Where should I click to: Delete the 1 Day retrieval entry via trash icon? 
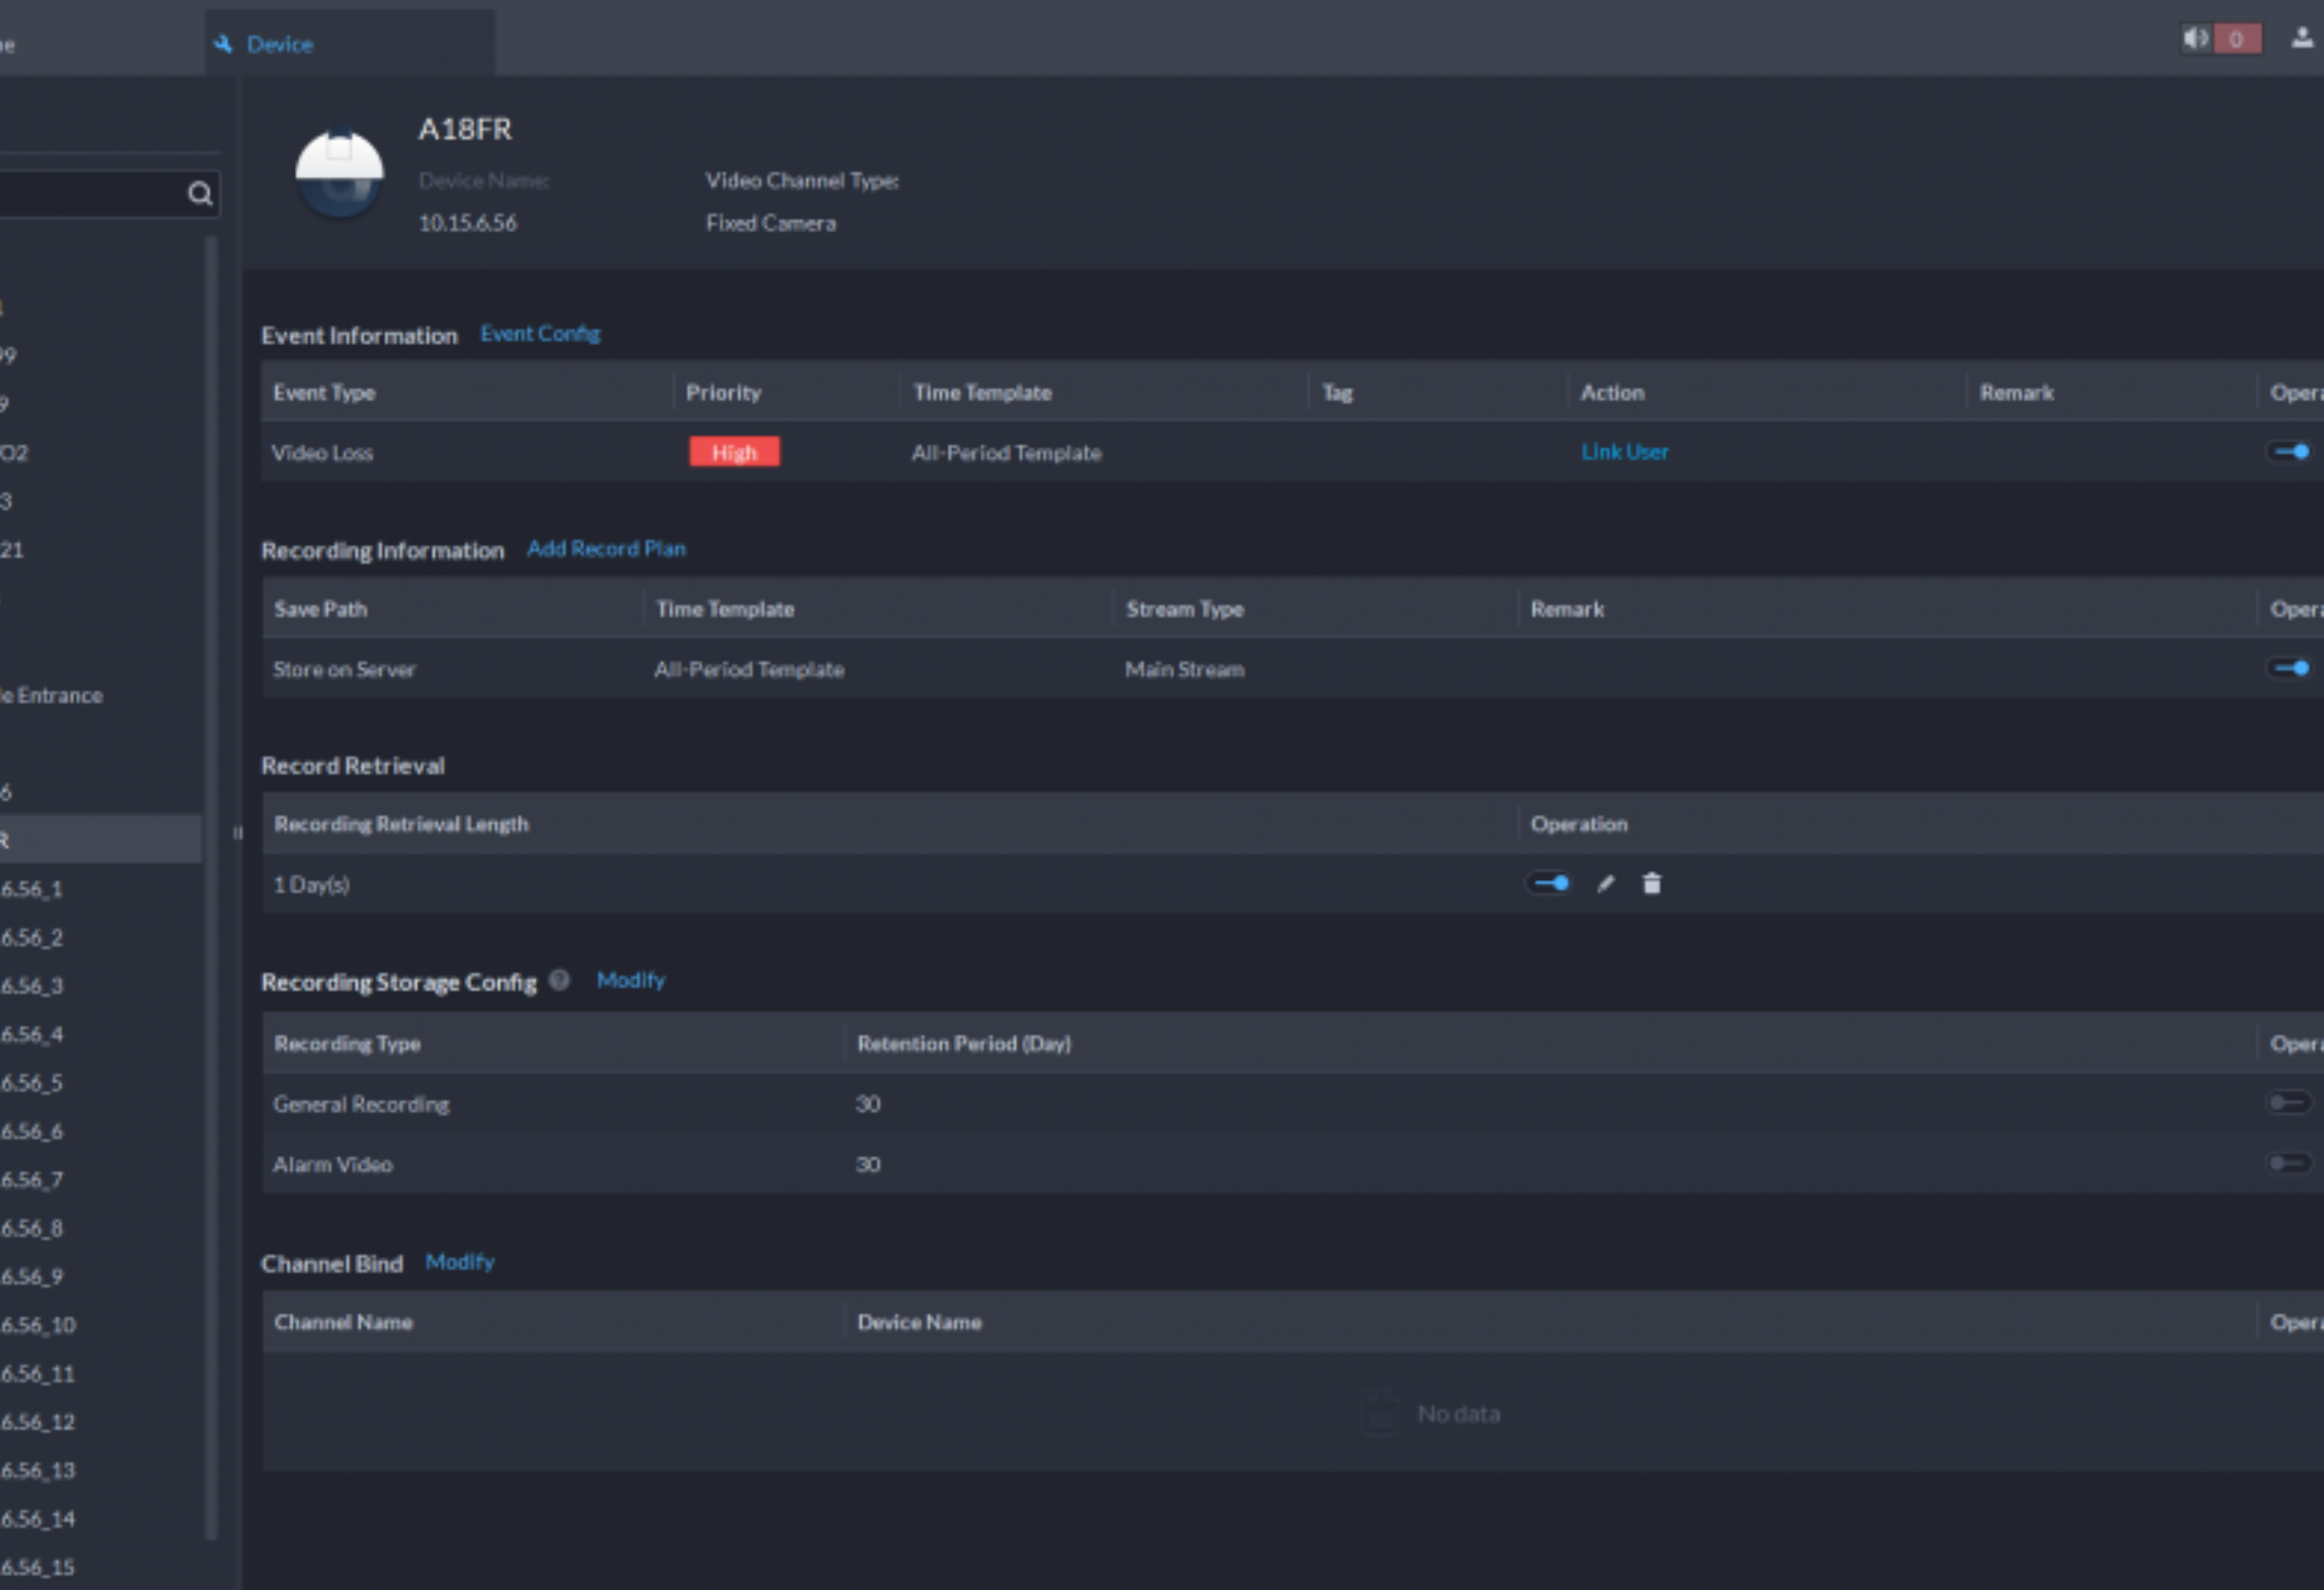click(x=1651, y=884)
